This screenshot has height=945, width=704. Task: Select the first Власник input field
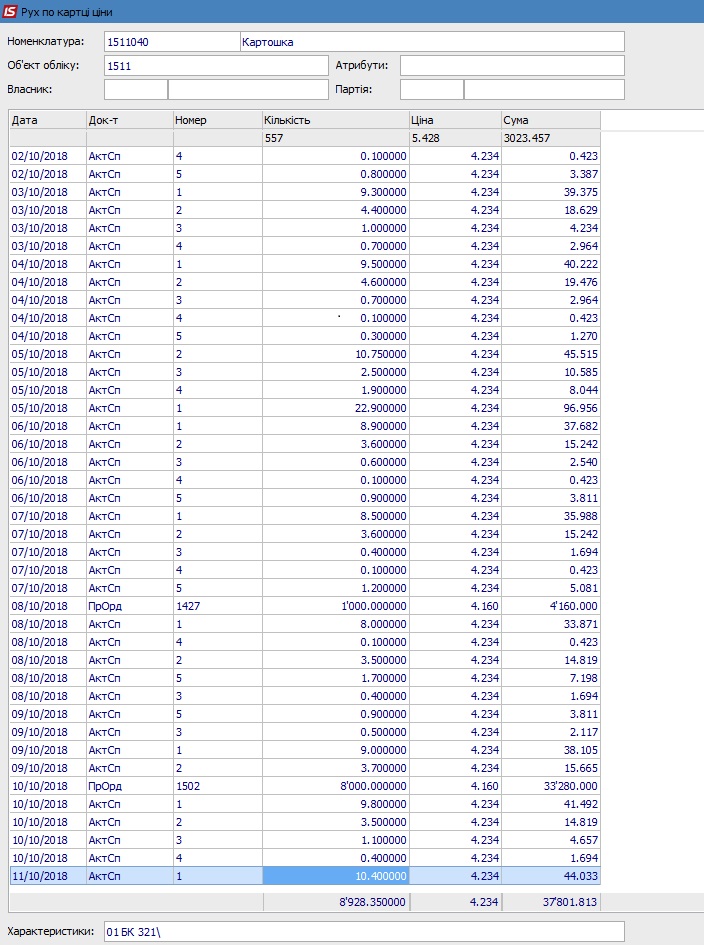coord(135,90)
